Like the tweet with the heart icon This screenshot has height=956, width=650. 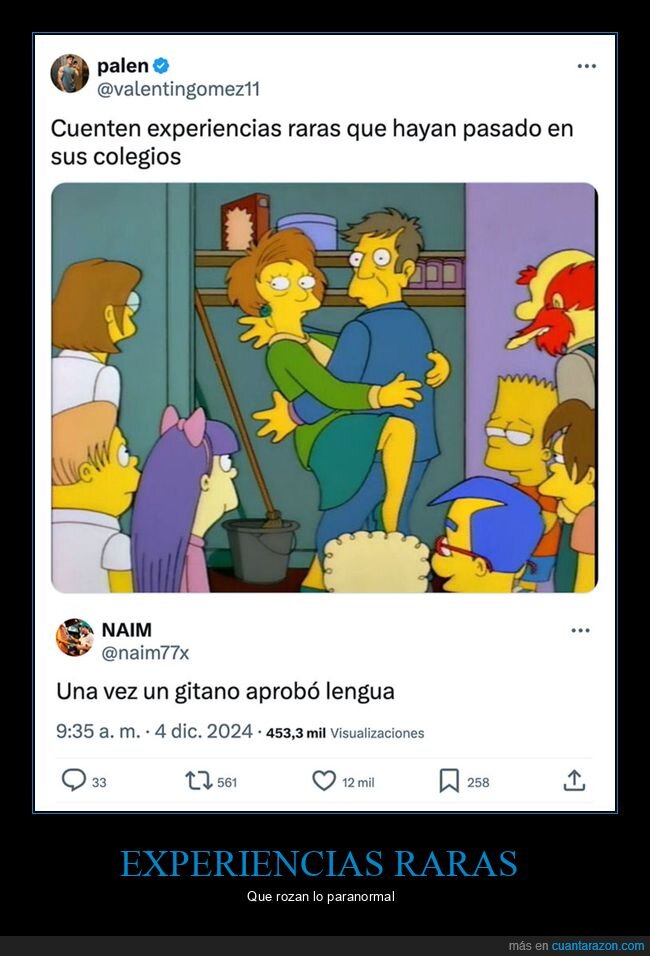[324, 780]
